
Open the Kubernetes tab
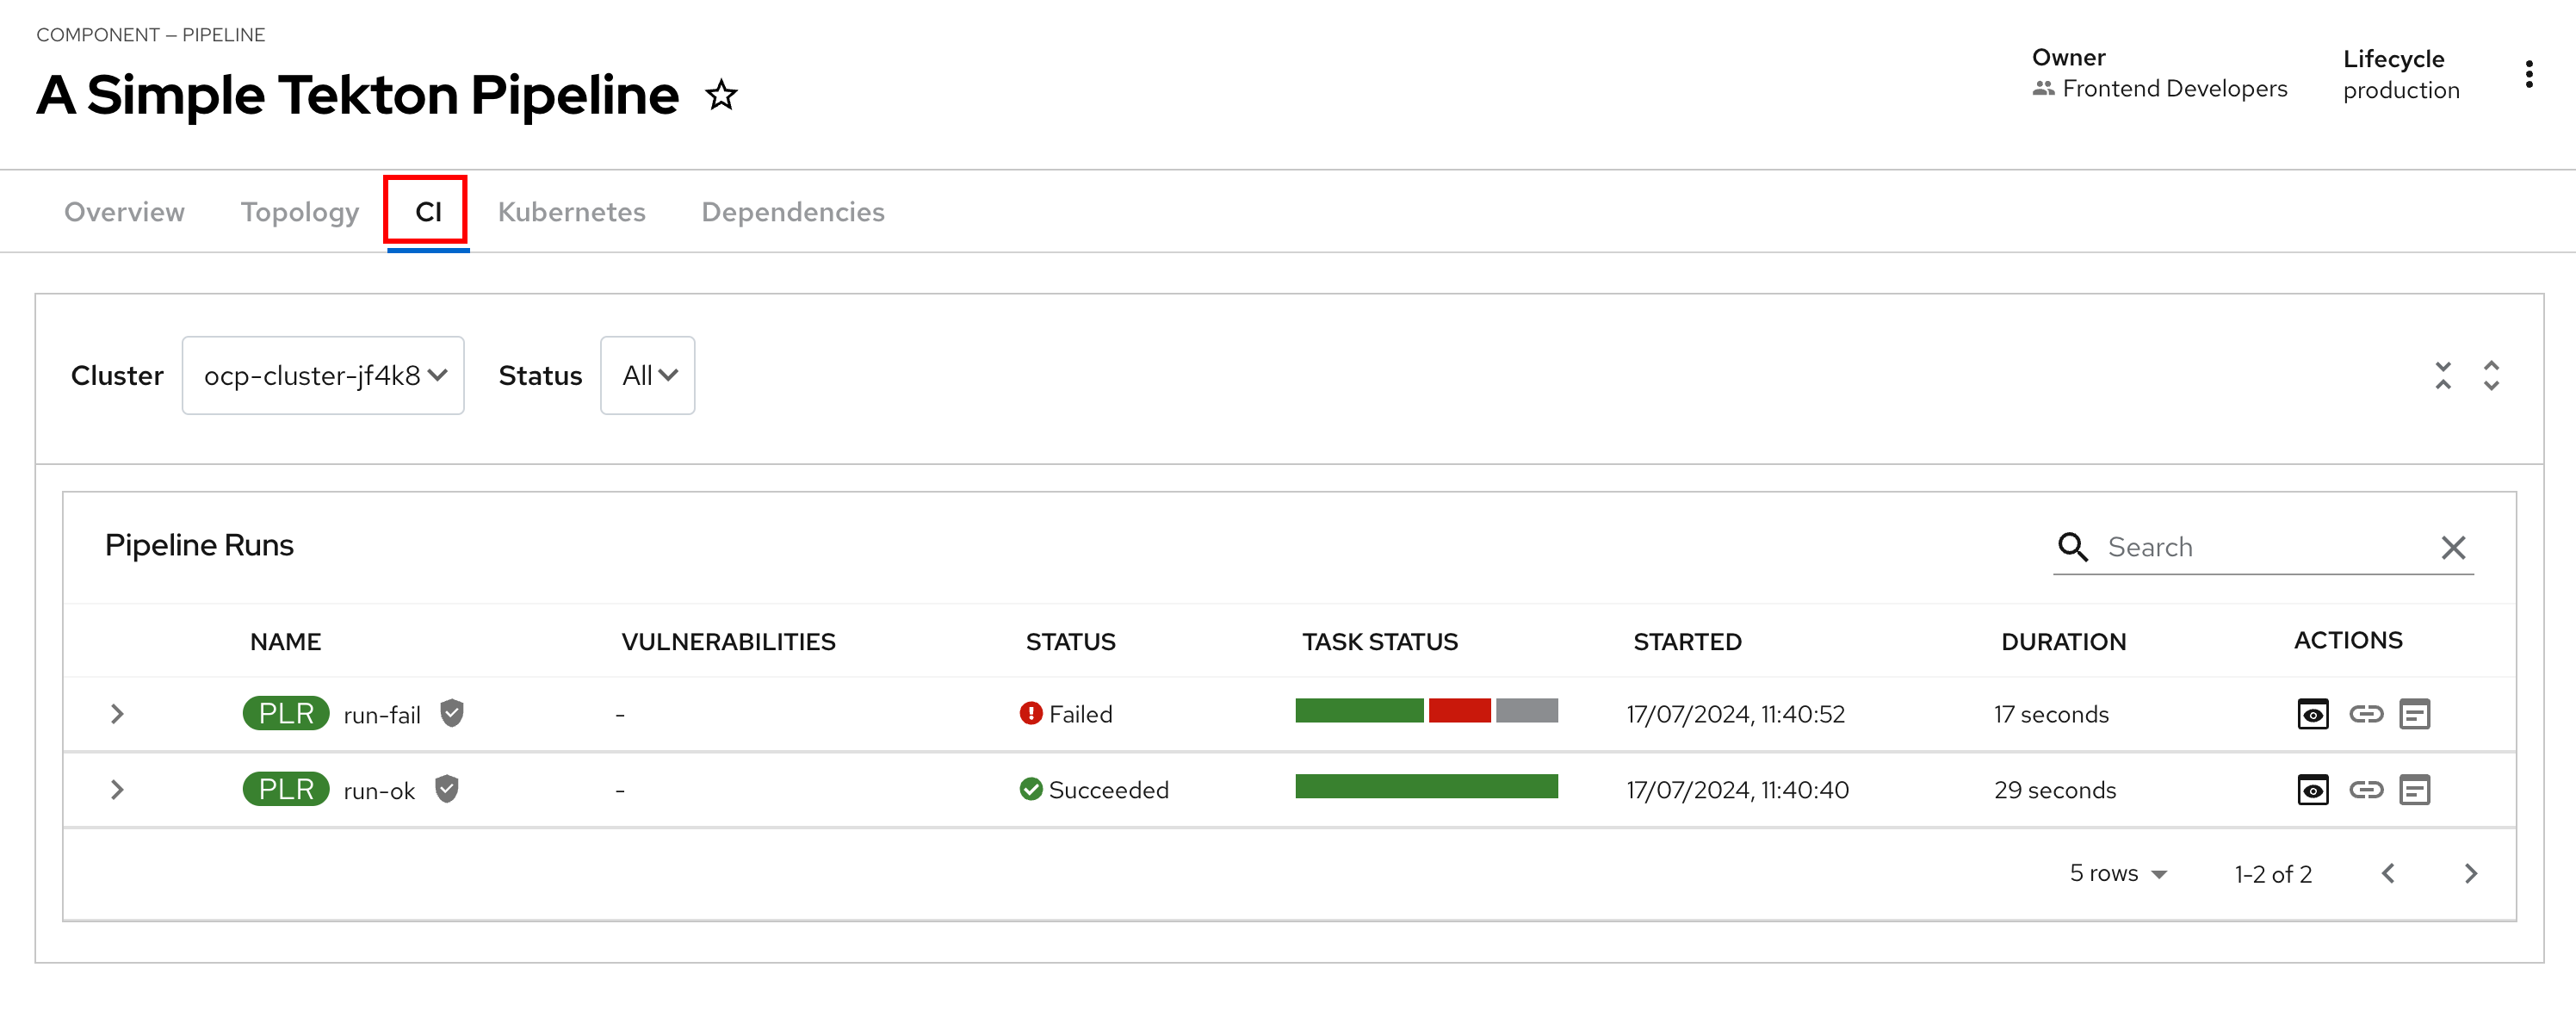pyautogui.click(x=571, y=212)
